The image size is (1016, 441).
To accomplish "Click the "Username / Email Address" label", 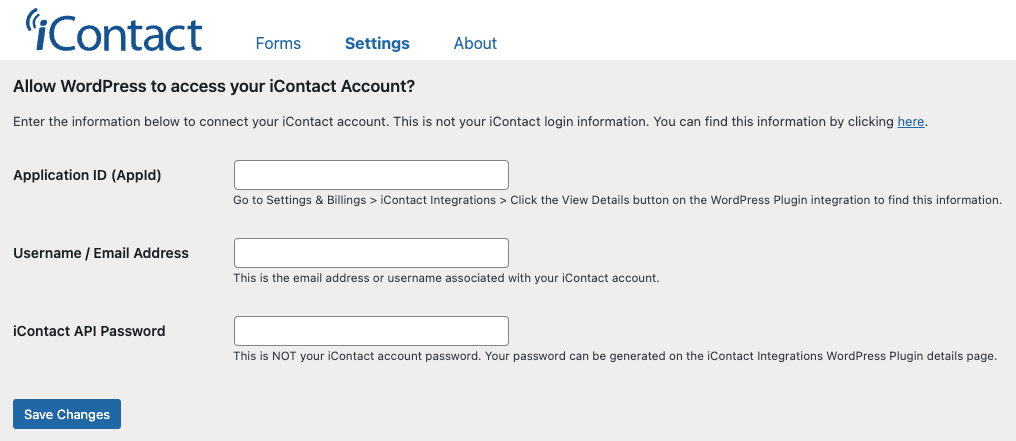I will (100, 253).
